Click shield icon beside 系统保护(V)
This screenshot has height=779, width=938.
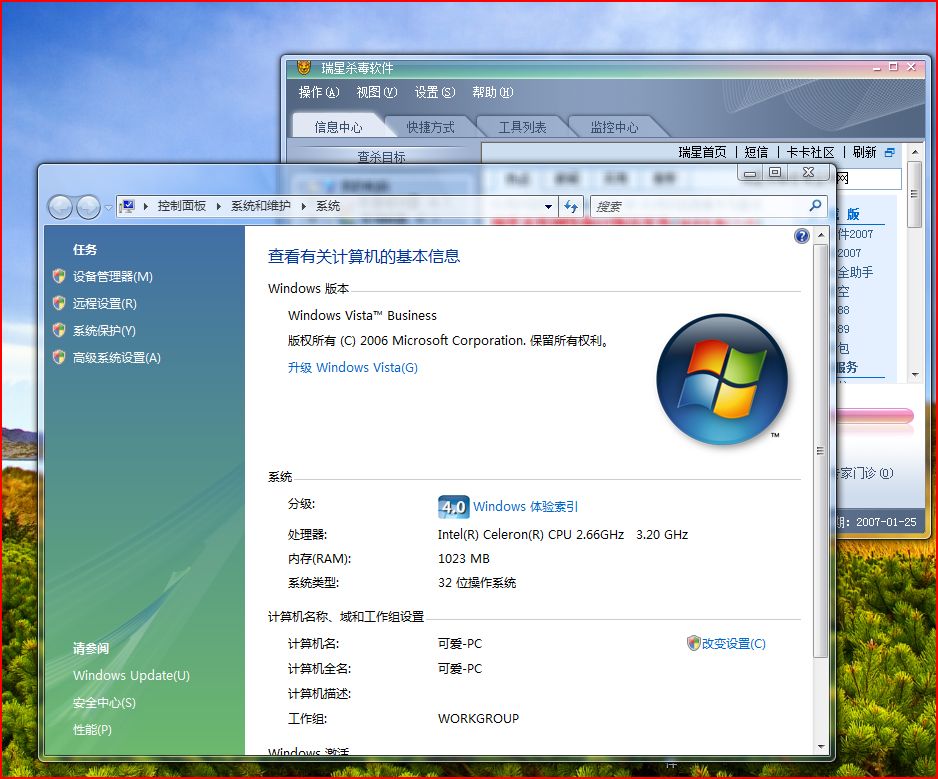[x=59, y=330]
